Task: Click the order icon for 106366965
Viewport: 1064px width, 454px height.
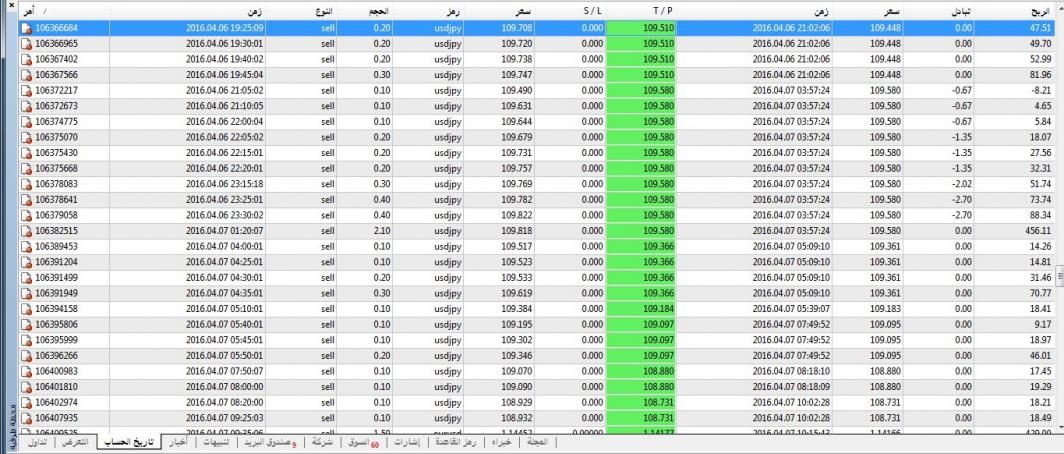Action: tap(26, 43)
